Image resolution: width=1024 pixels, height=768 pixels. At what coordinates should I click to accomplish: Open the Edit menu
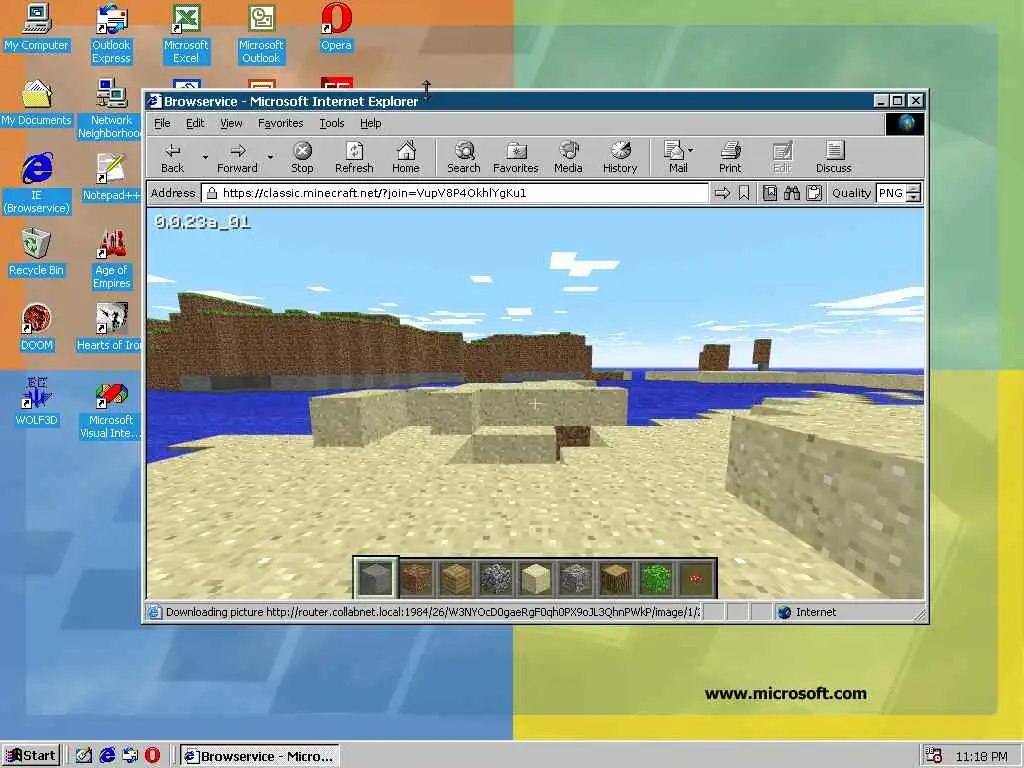195,123
